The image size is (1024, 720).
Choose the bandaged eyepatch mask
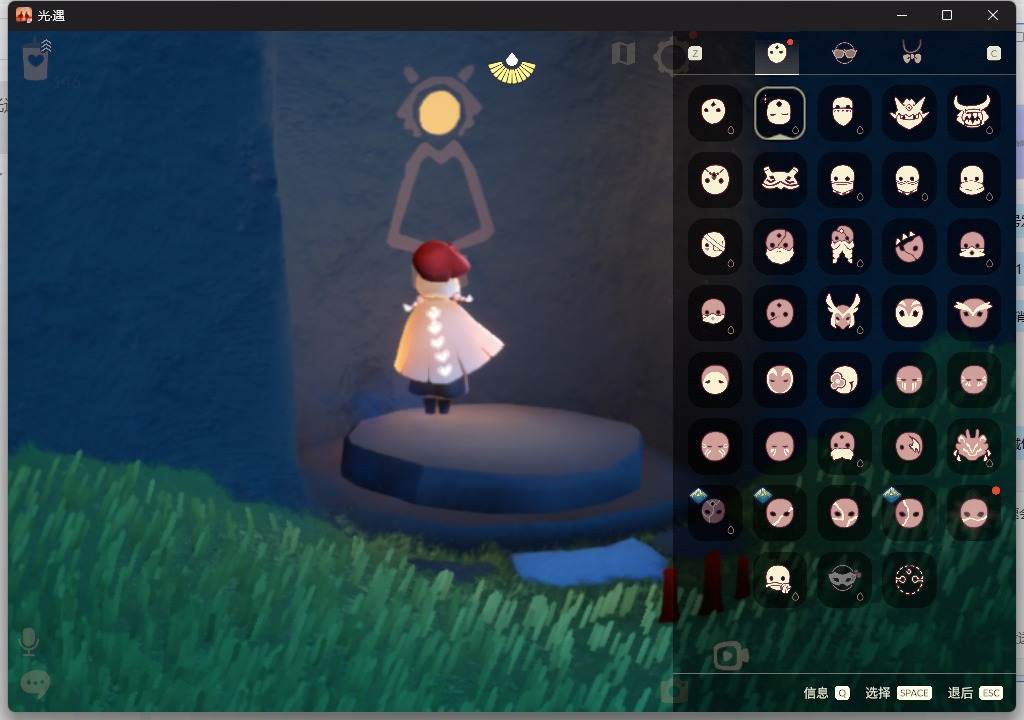(714, 246)
